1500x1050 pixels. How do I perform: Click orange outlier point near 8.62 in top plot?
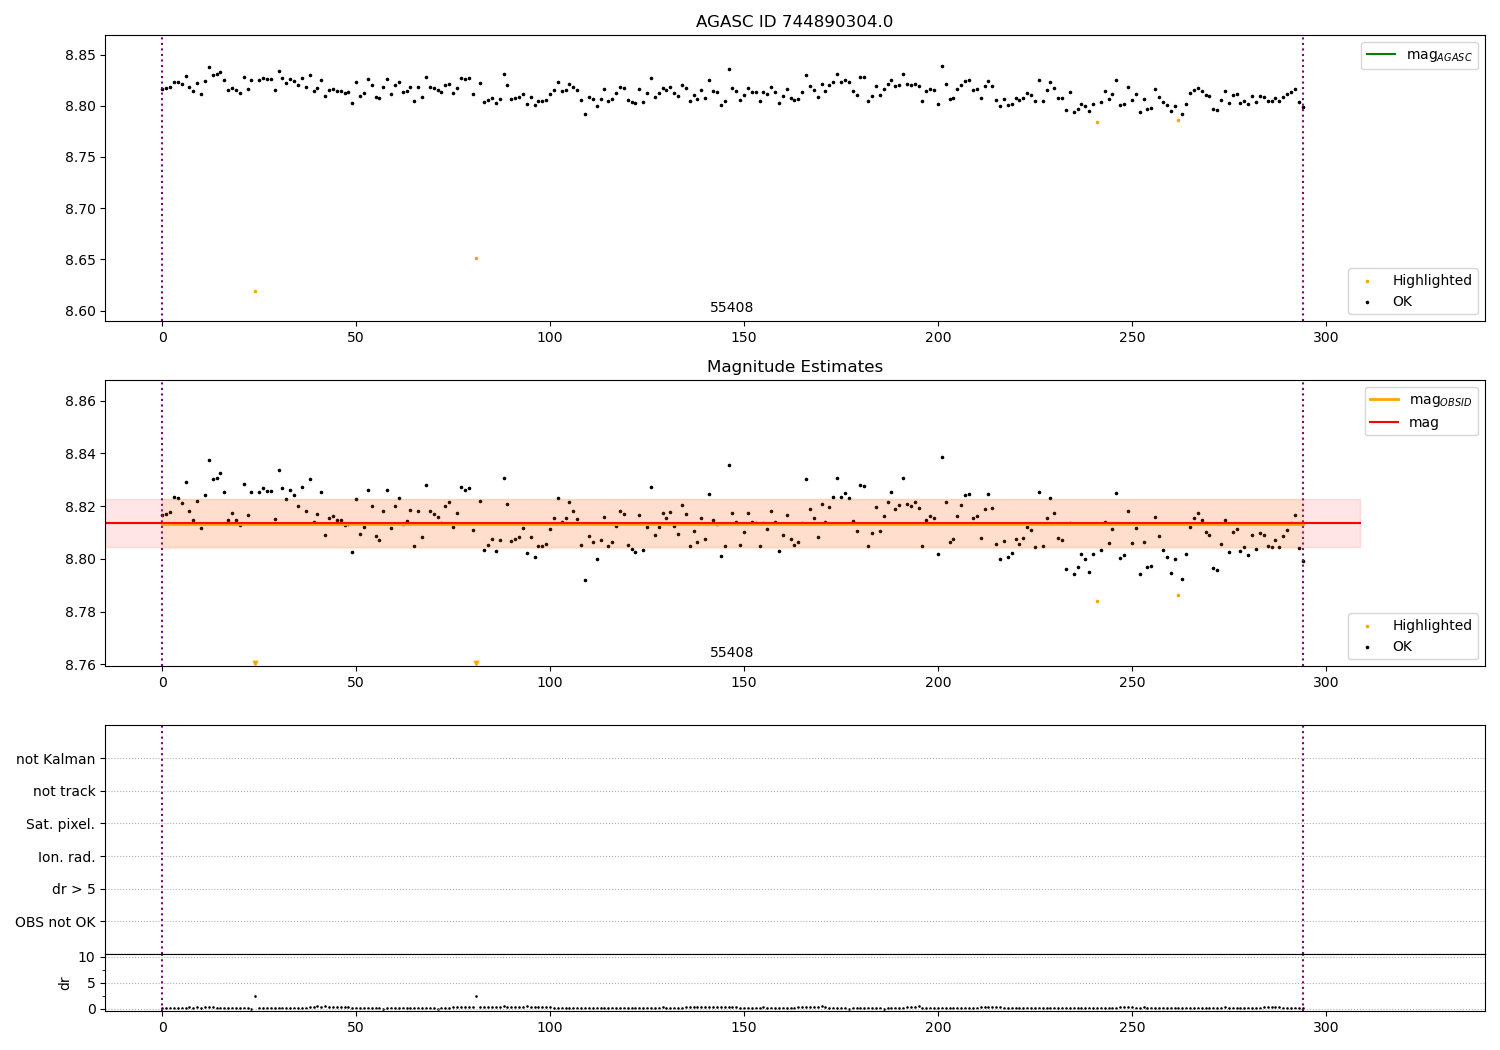255,291
